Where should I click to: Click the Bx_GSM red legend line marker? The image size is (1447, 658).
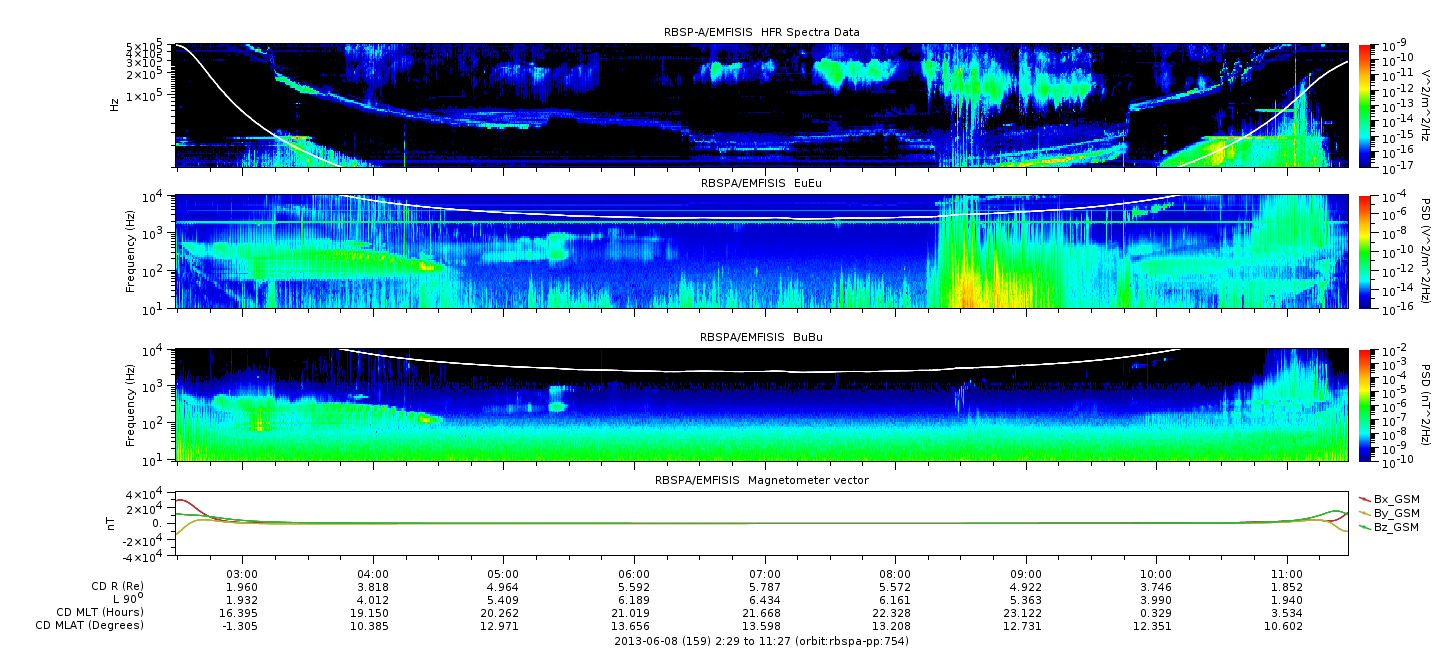tap(1363, 498)
